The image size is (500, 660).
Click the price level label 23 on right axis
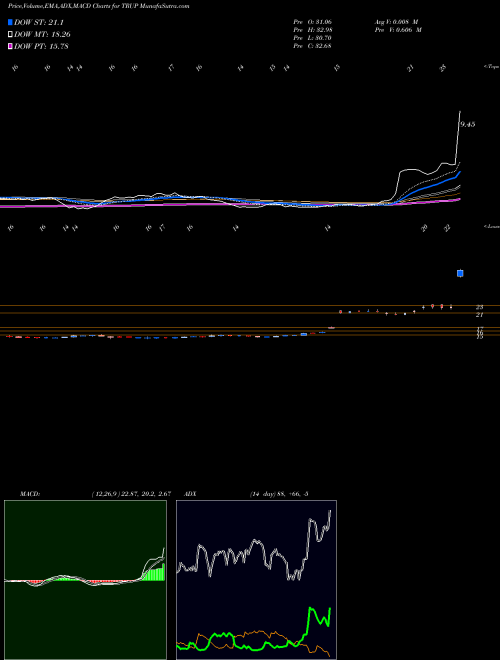[x=479, y=307]
